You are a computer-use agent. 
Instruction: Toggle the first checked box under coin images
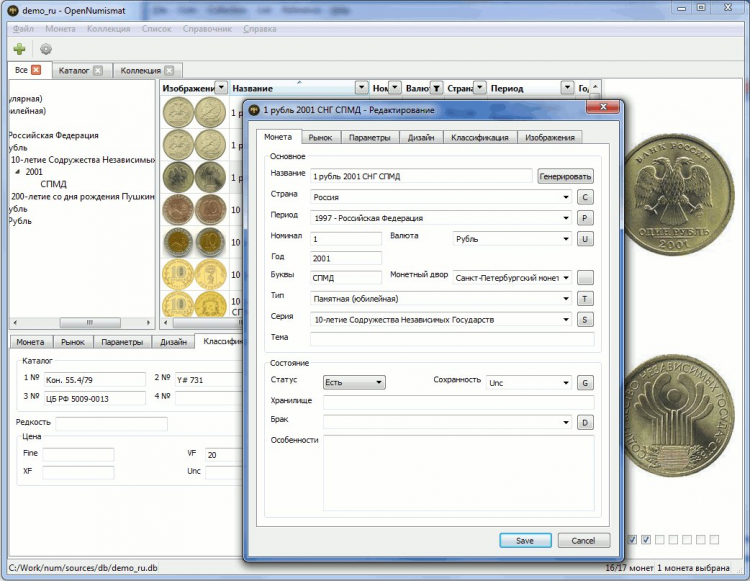pyautogui.click(x=632, y=540)
